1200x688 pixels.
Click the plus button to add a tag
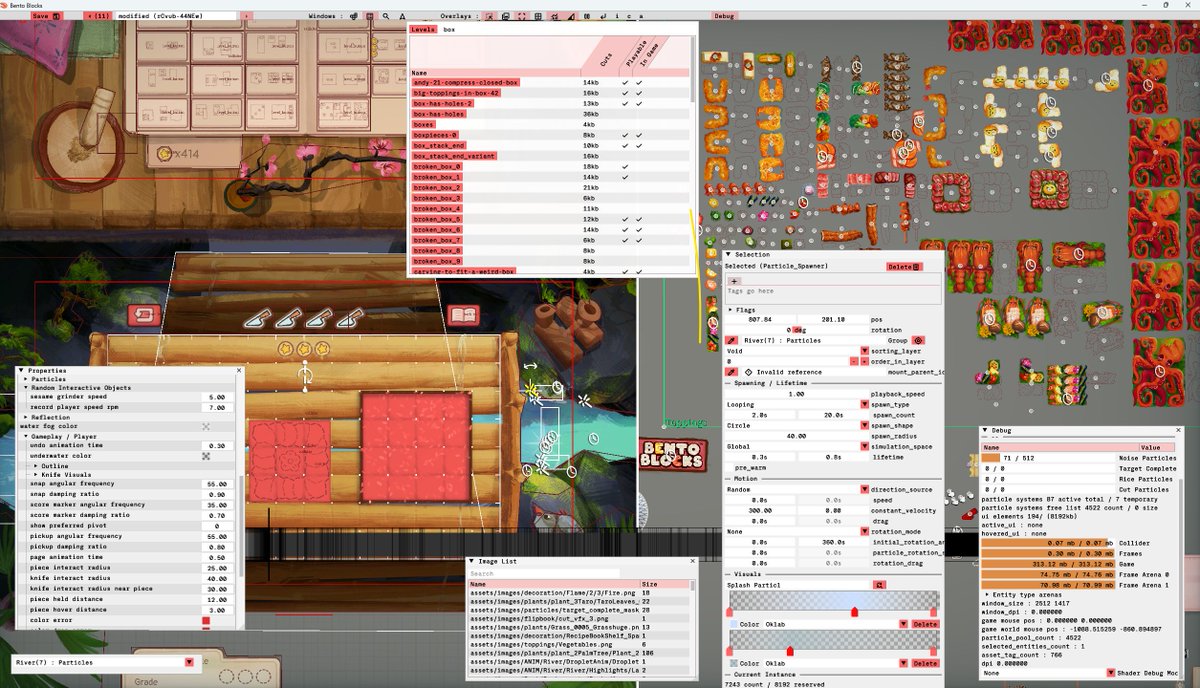coord(734,281)
